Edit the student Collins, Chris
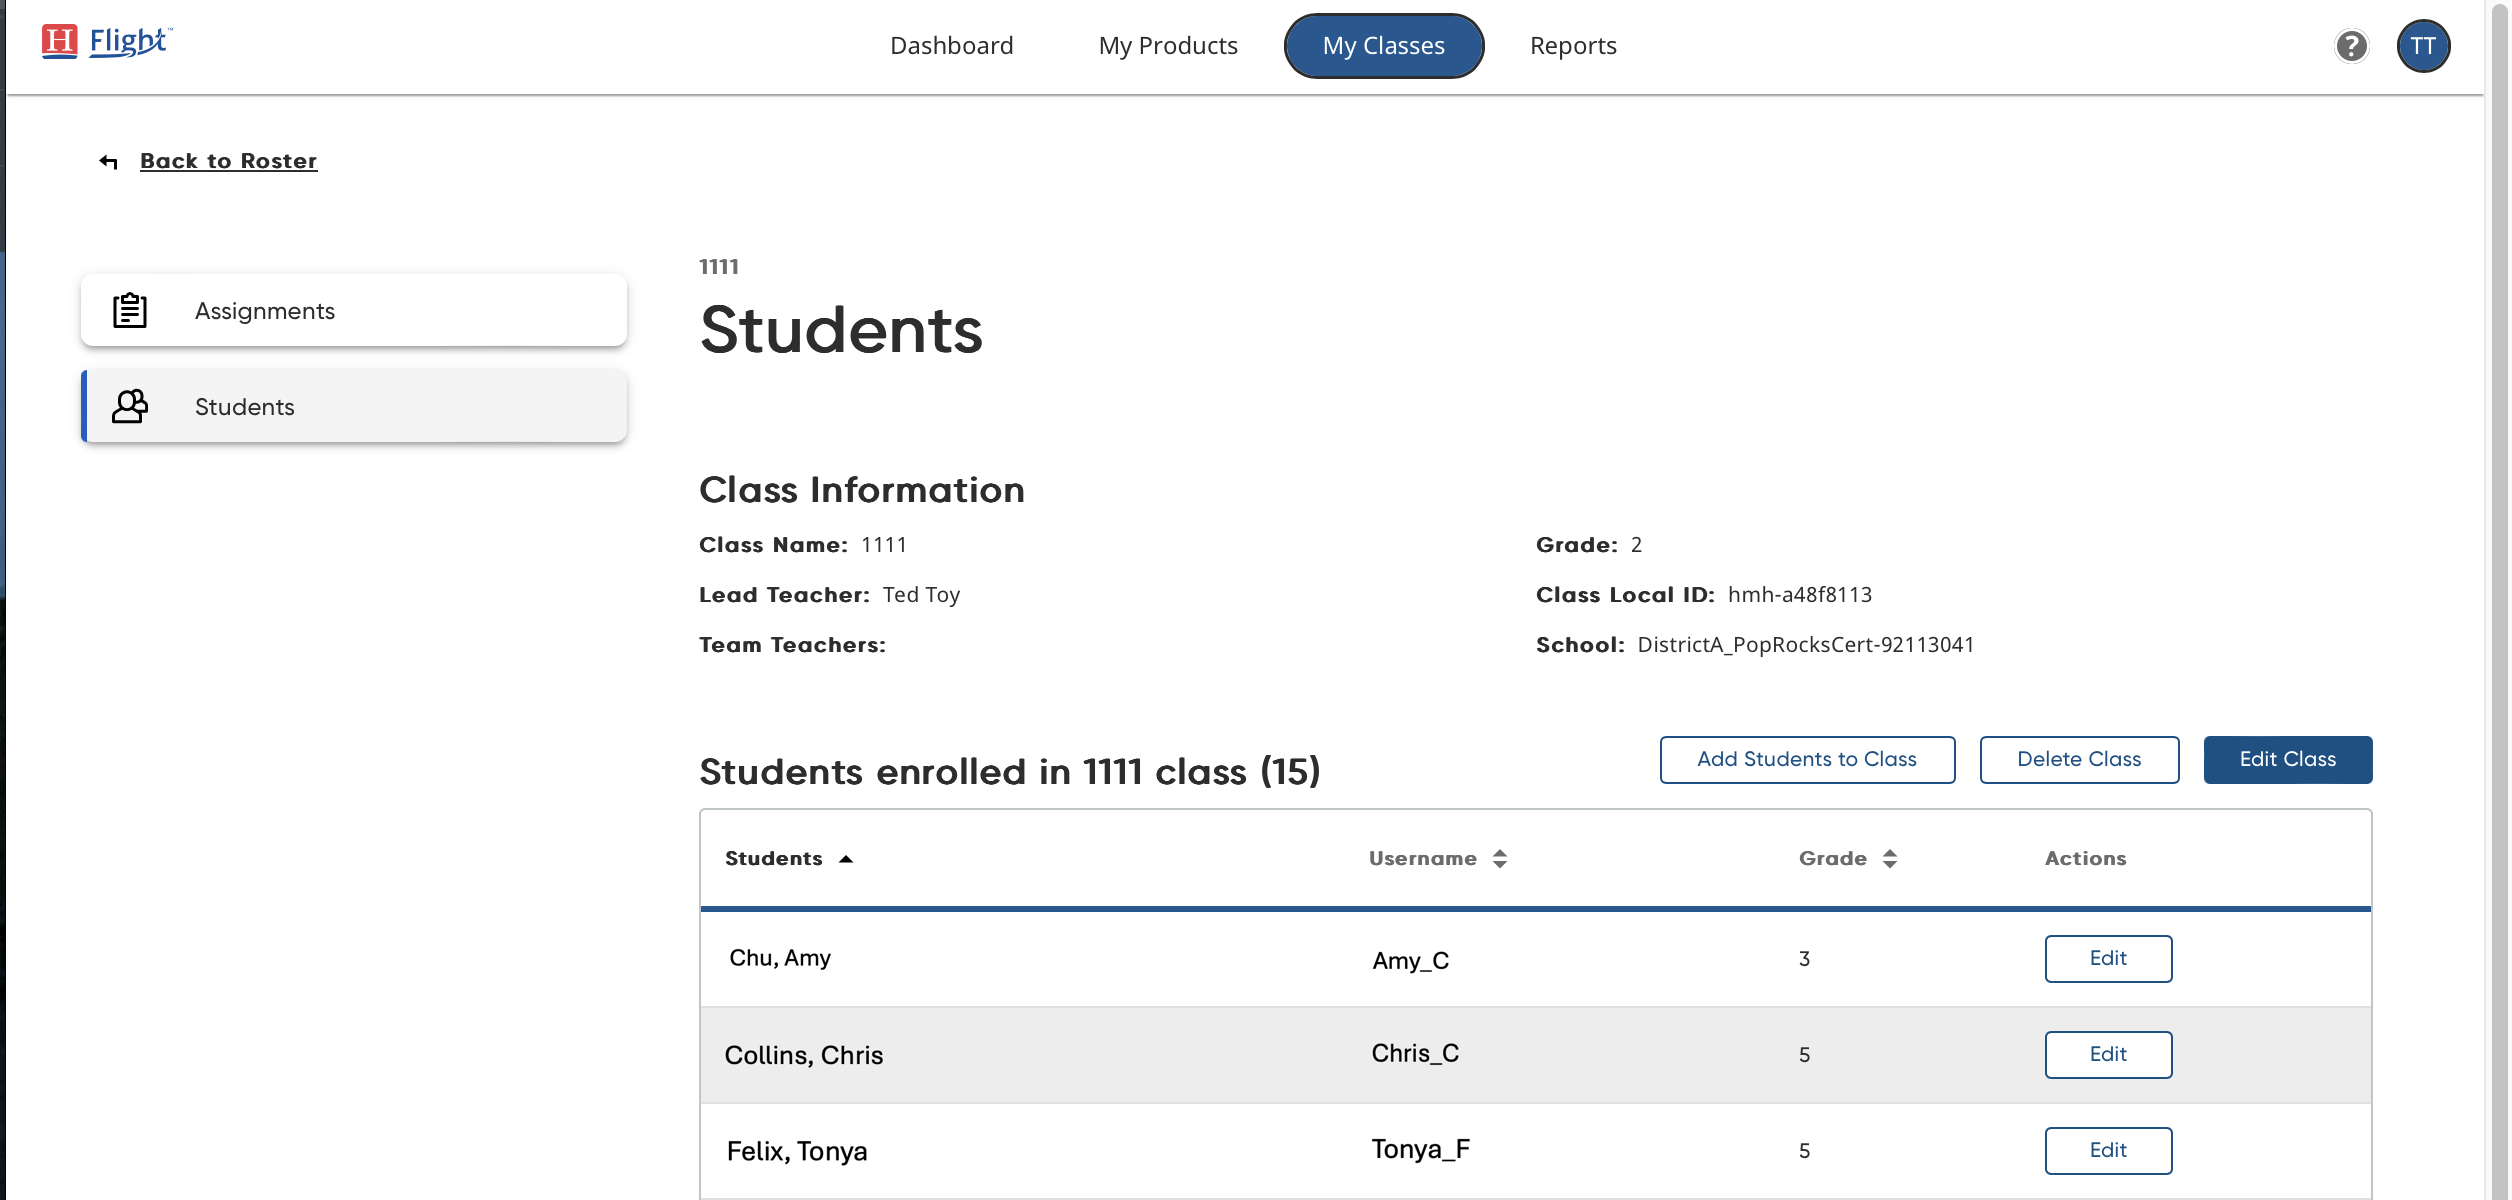The height and width of the screenshot is (1200, 2512). pos(2108,1054)
